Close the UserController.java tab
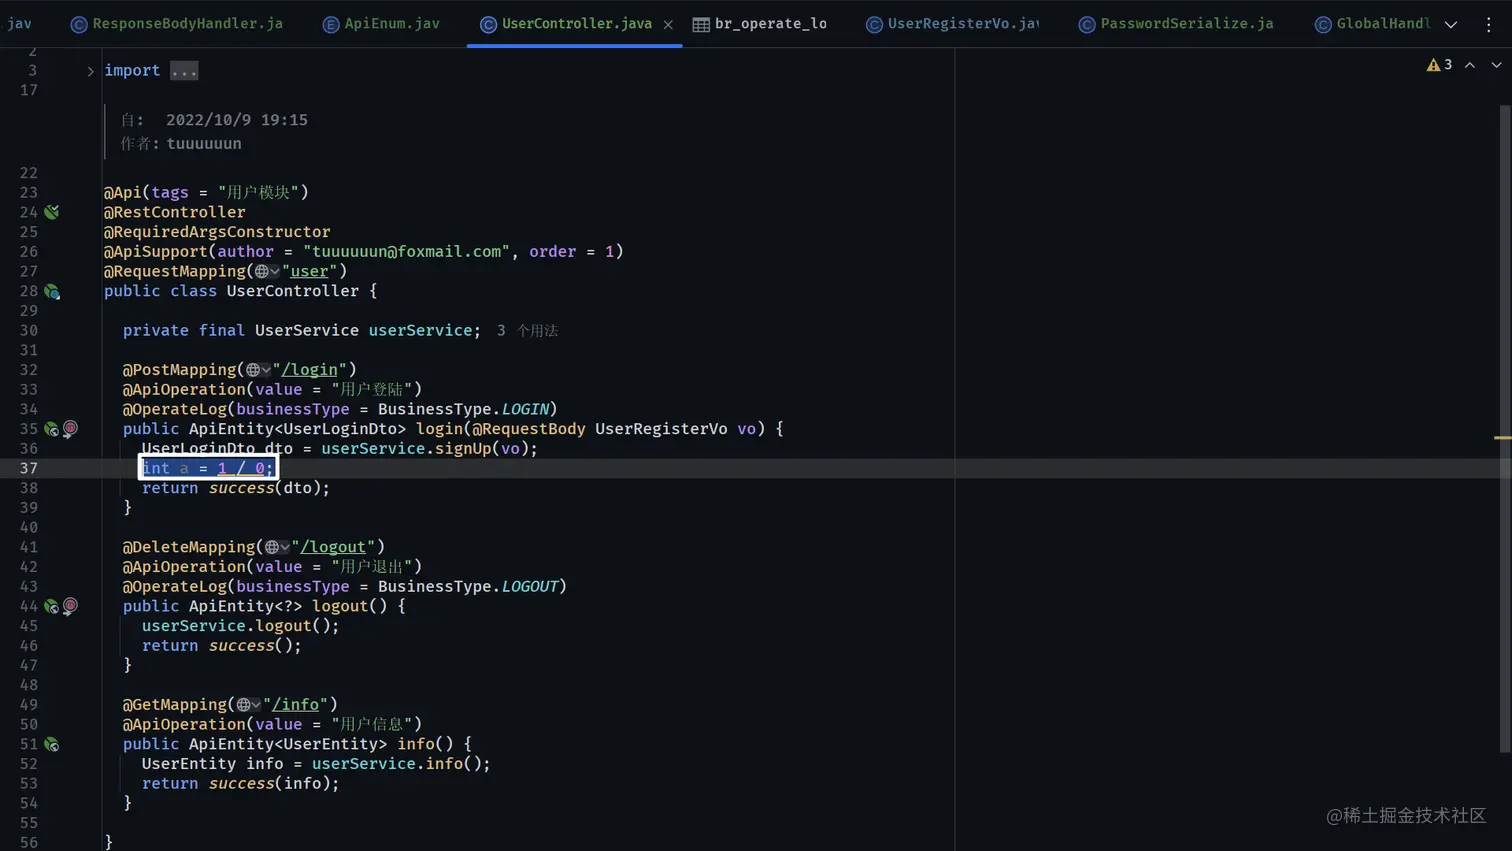 (668, 24)
